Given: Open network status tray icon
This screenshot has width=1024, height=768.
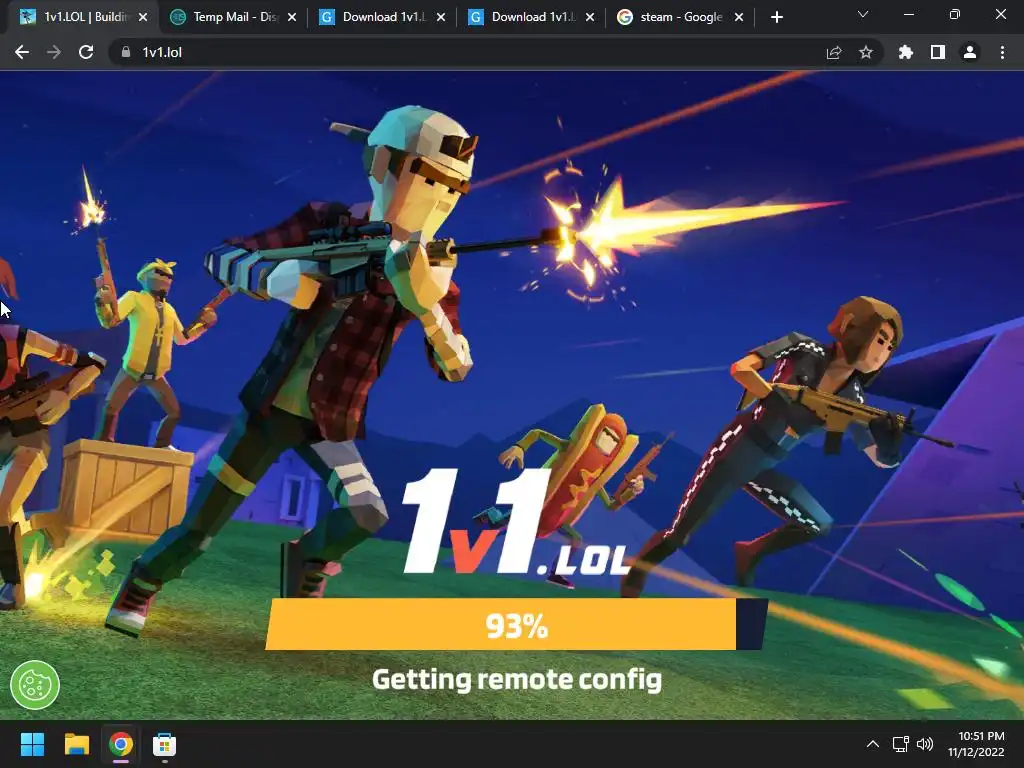Looking at the screenshot, I should click(901, 744).
